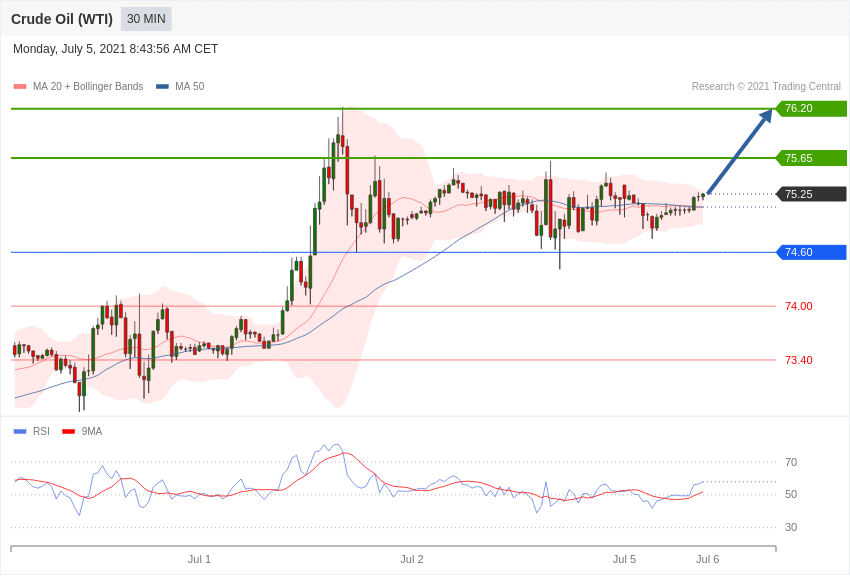Click the Jul 6 date axis label
The image size is (850, 576).
(707, 559)
